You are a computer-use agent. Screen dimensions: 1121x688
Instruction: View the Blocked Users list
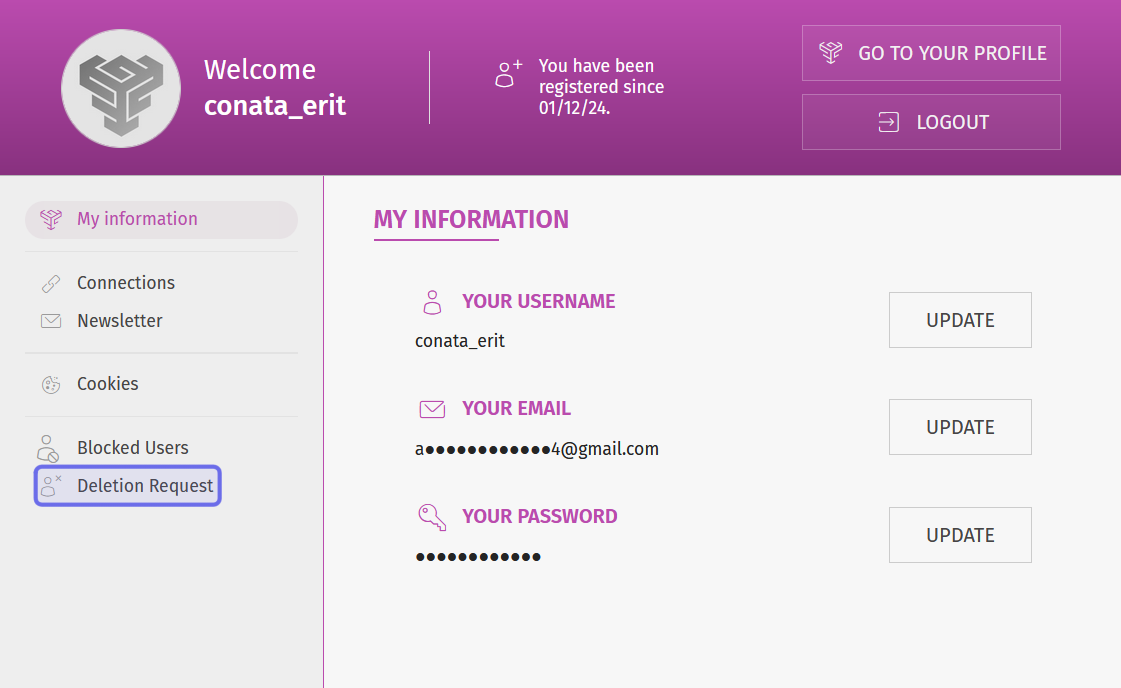[x=133, y=448]
